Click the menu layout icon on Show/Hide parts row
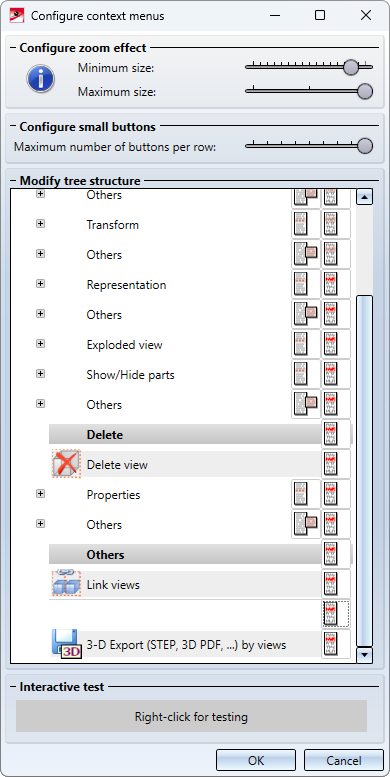The width and height of the screenshot is (390, 777). coord(306,374)
